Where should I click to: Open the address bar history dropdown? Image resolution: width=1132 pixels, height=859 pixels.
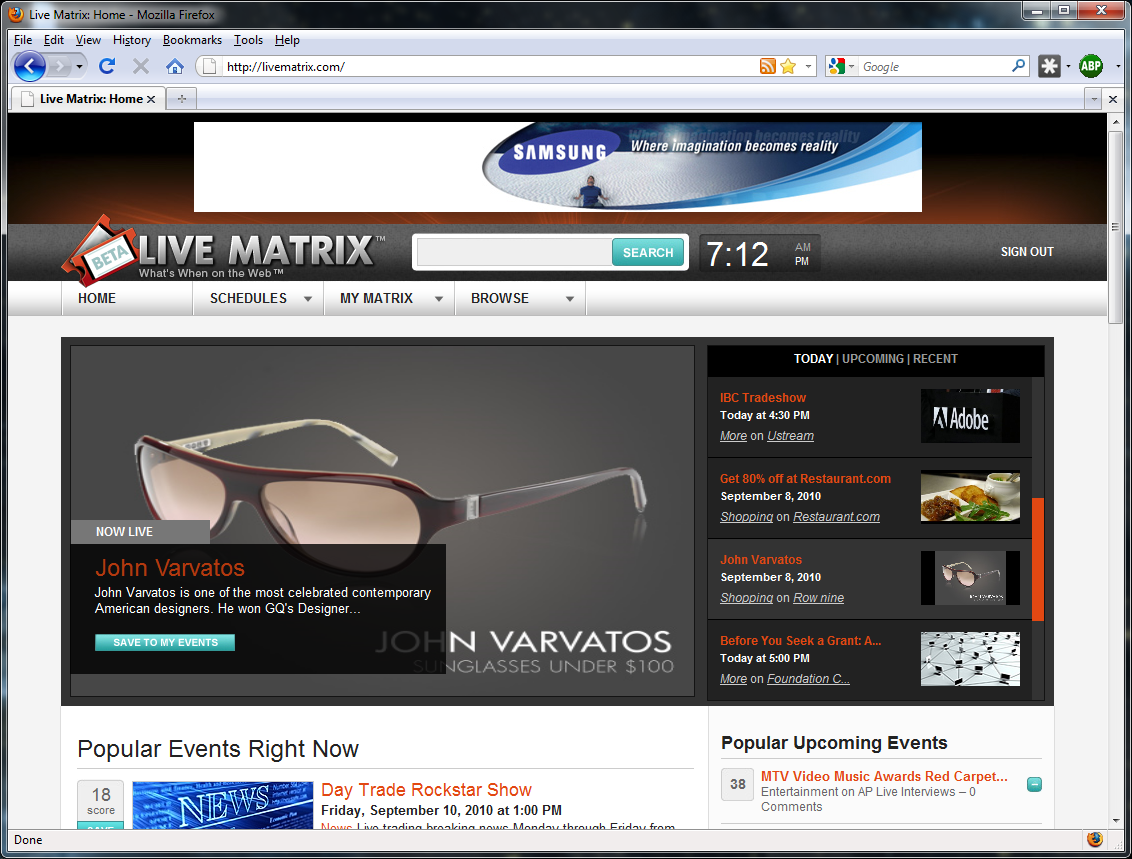(808, 66)
